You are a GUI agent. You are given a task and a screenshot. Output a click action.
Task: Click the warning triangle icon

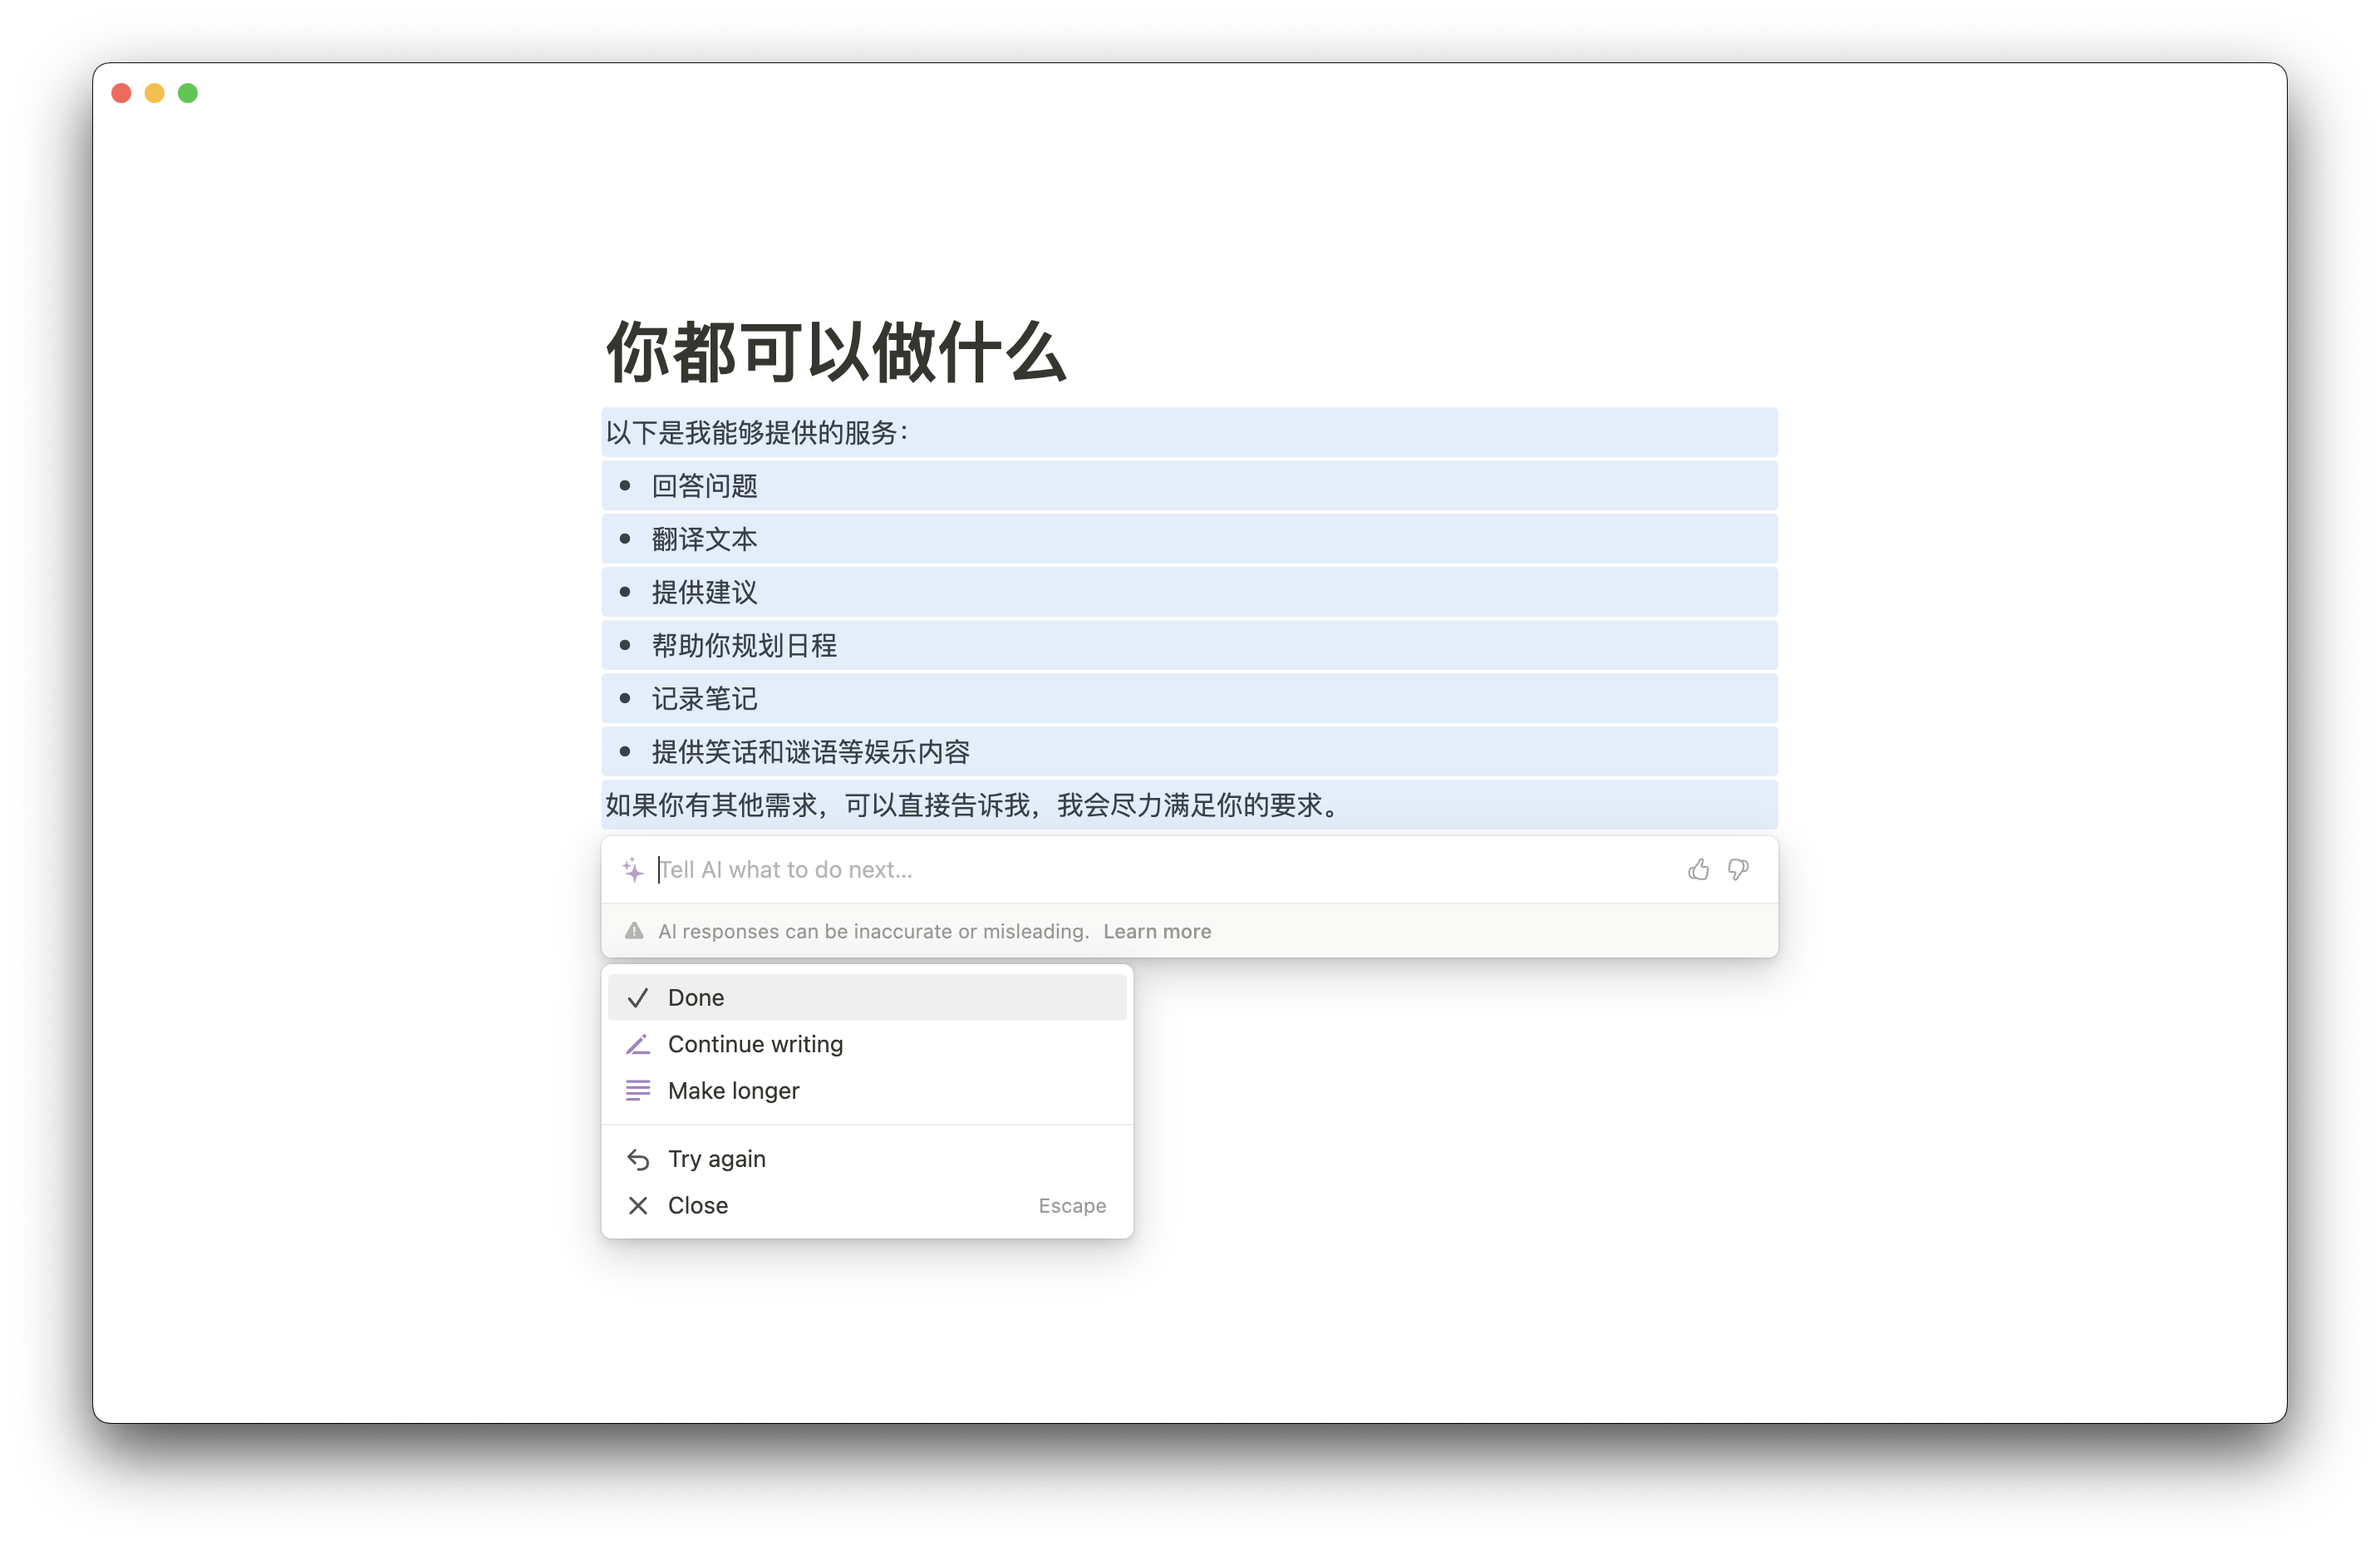coord(634,930)
